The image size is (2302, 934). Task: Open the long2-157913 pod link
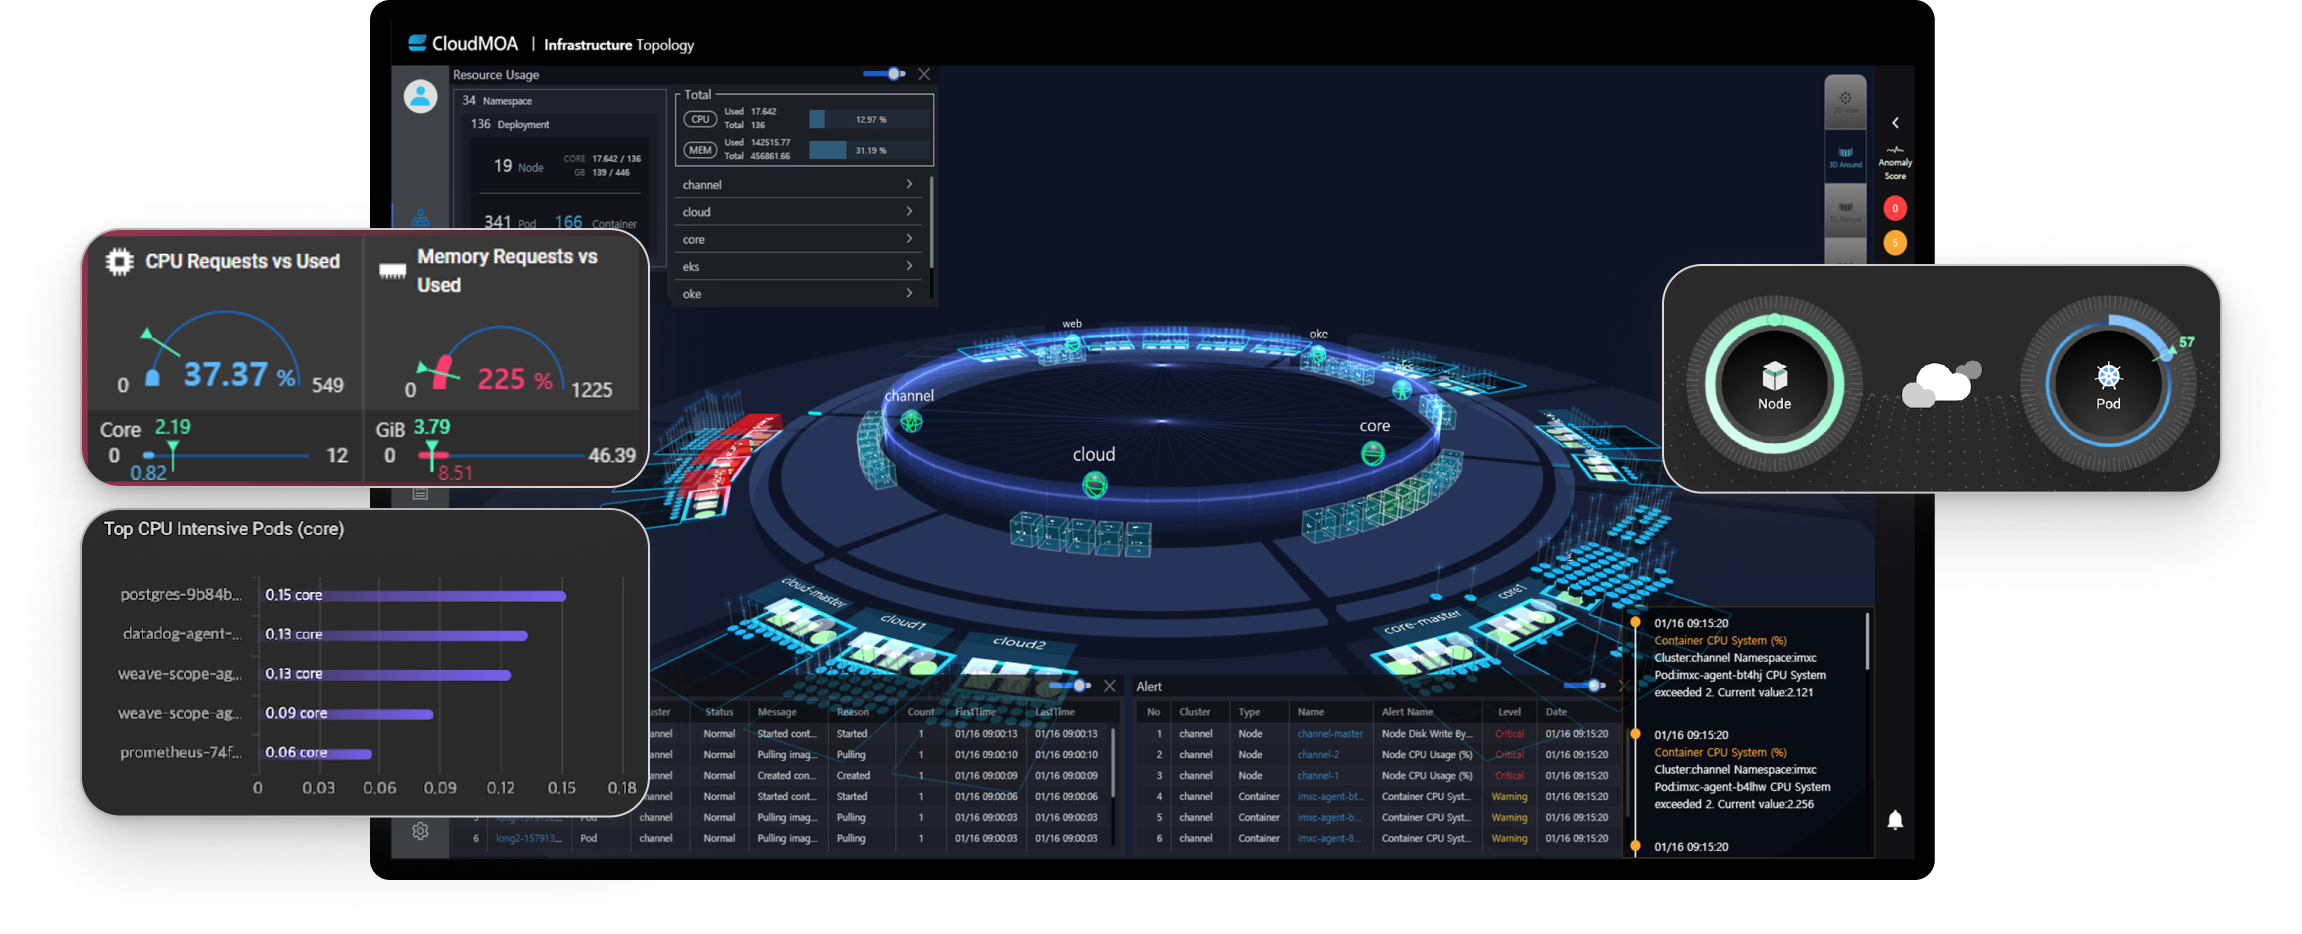tap(528, 839)
